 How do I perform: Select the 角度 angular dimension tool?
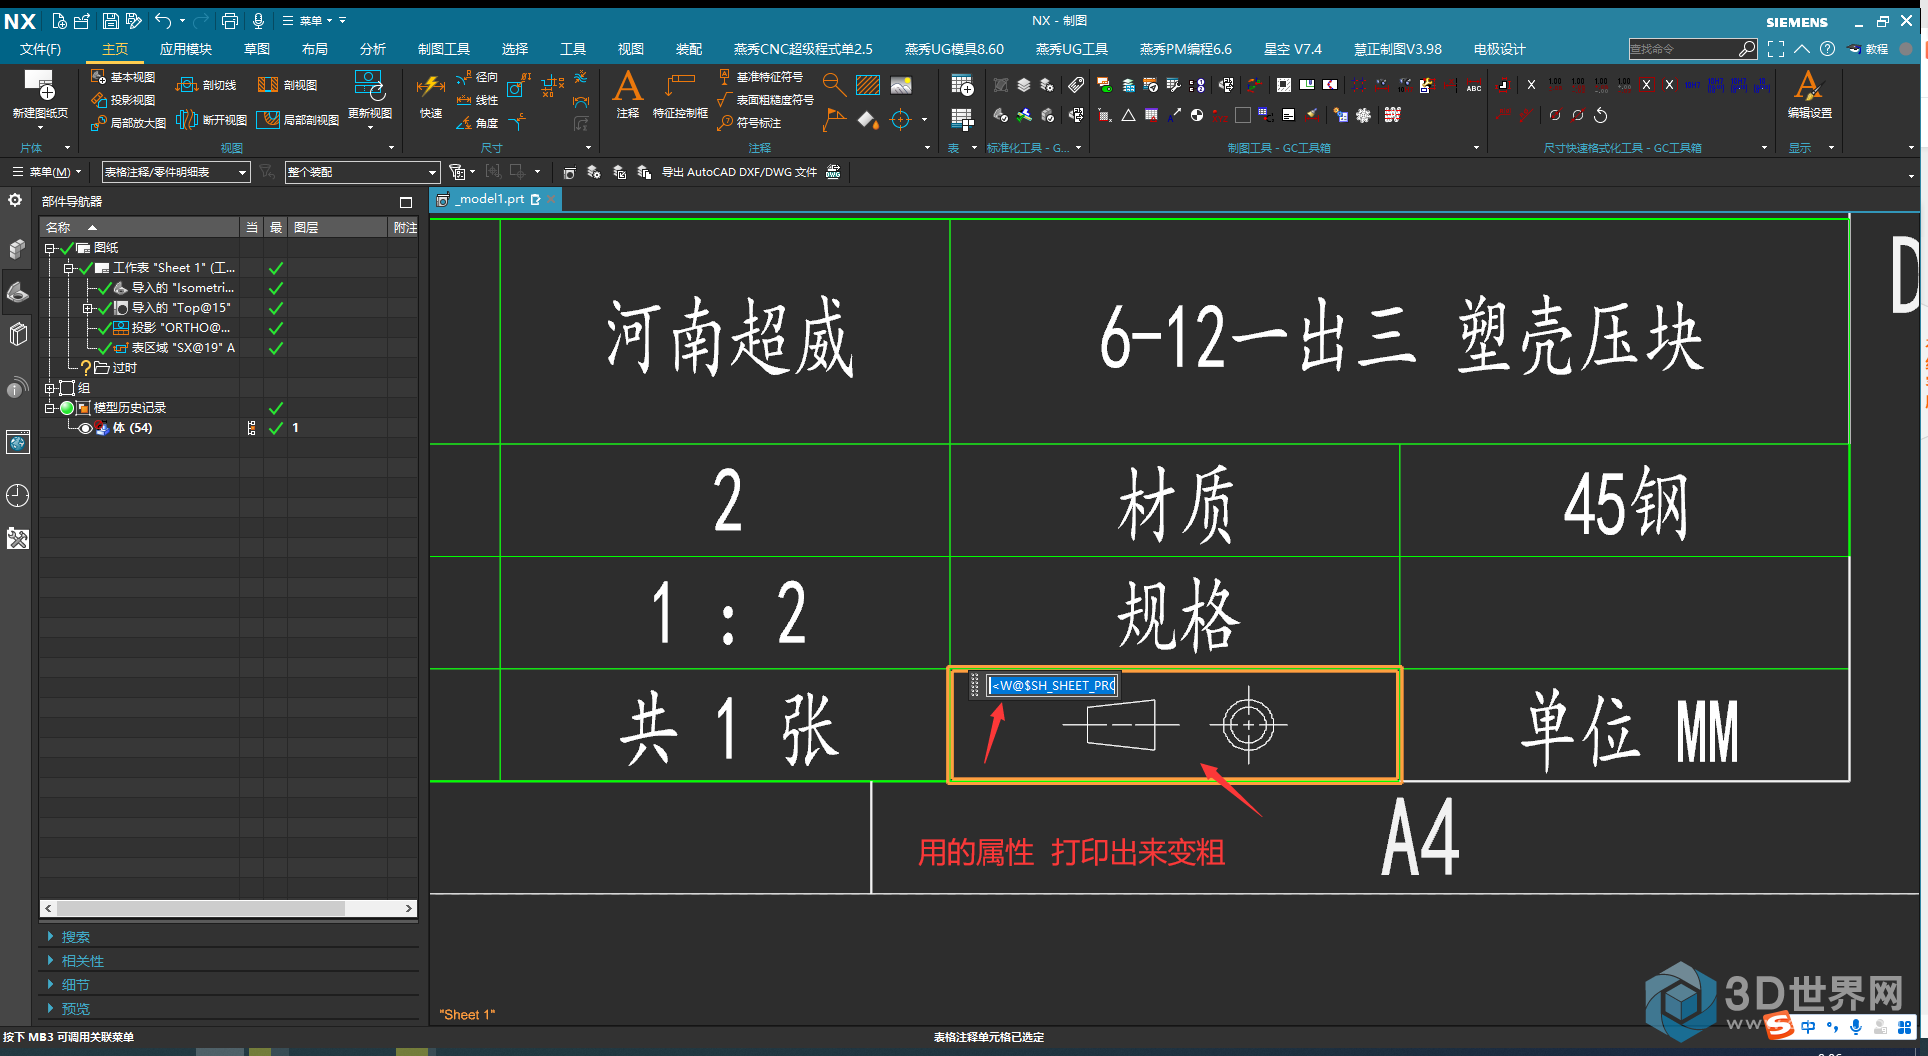pyautogui.click(x=477, y=123)
